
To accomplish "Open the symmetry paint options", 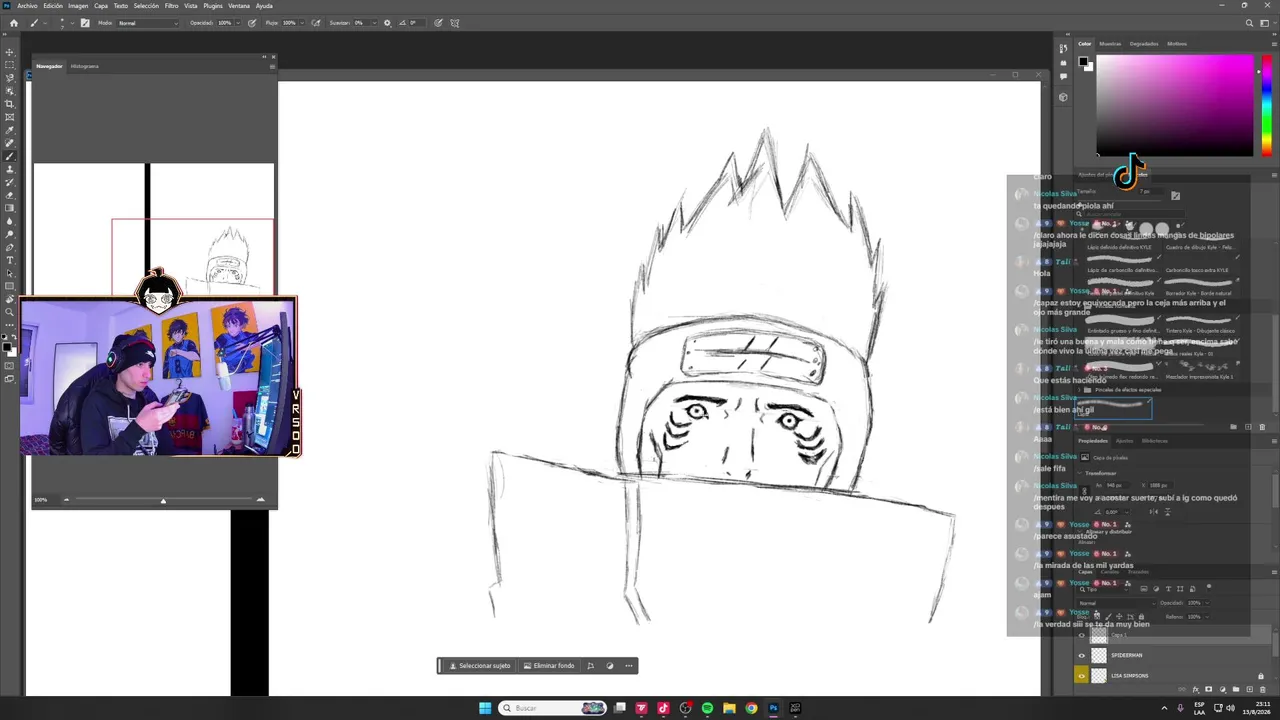I will coord(455,23).
